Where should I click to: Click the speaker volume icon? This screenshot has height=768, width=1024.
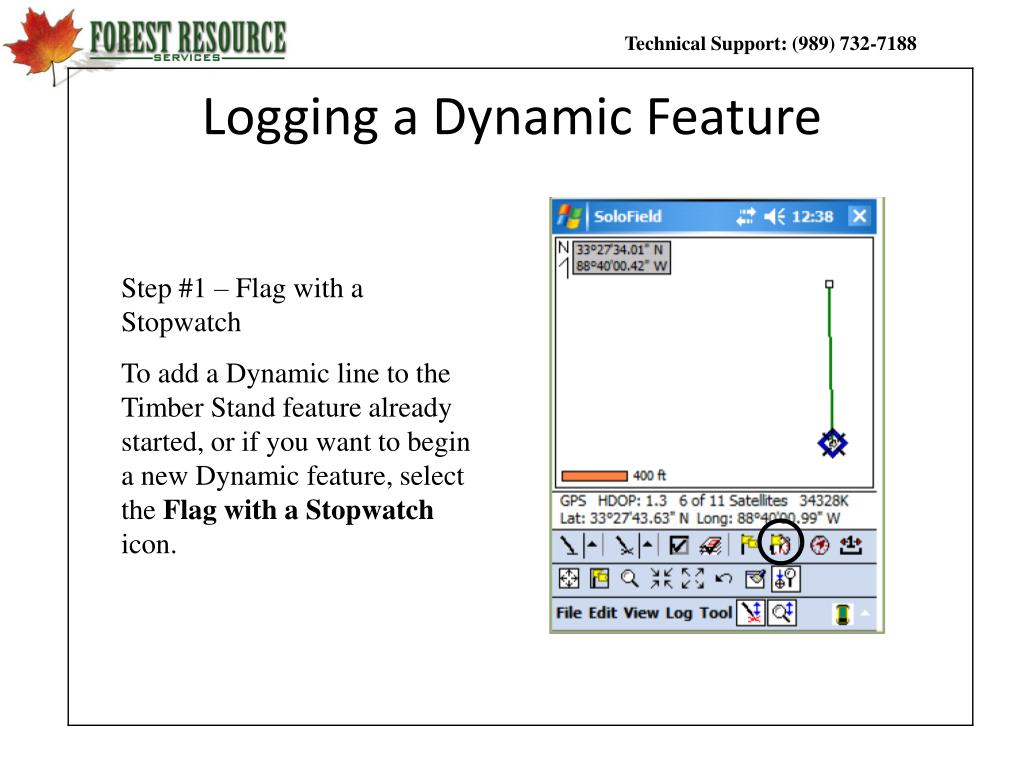click(775, 216)
